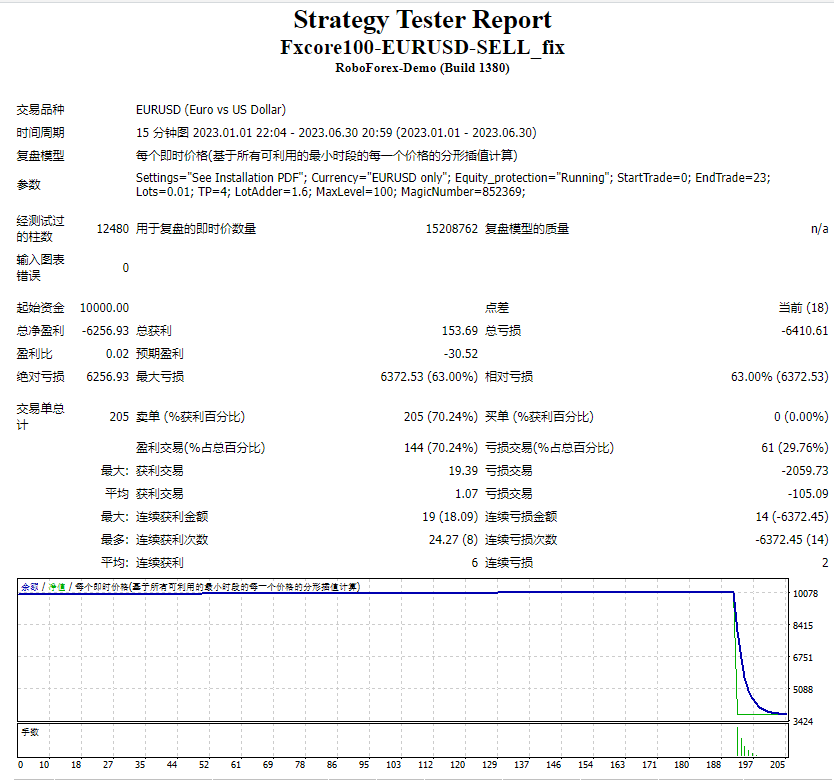This screenshot has height=780, width=834.
Task: Click the 6751 y-axis label
Action: (803, 658)
